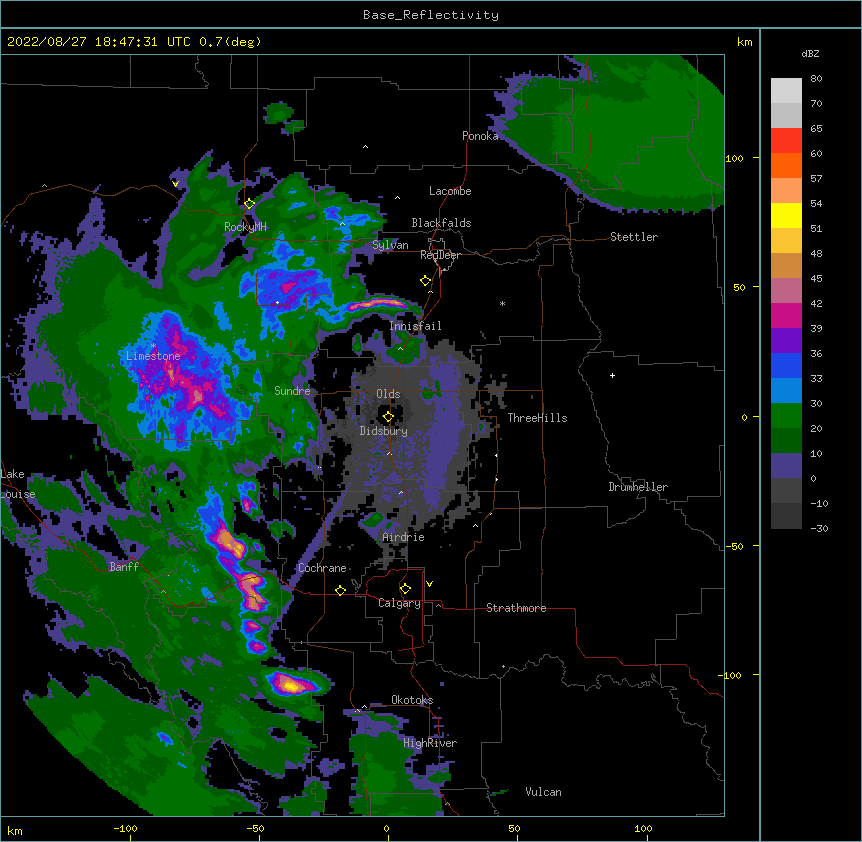862x842 pixels.
Task: Click the light gray 70-80 dBZ legend swatch
Action: pyautogui.click(x=786, y=90)
